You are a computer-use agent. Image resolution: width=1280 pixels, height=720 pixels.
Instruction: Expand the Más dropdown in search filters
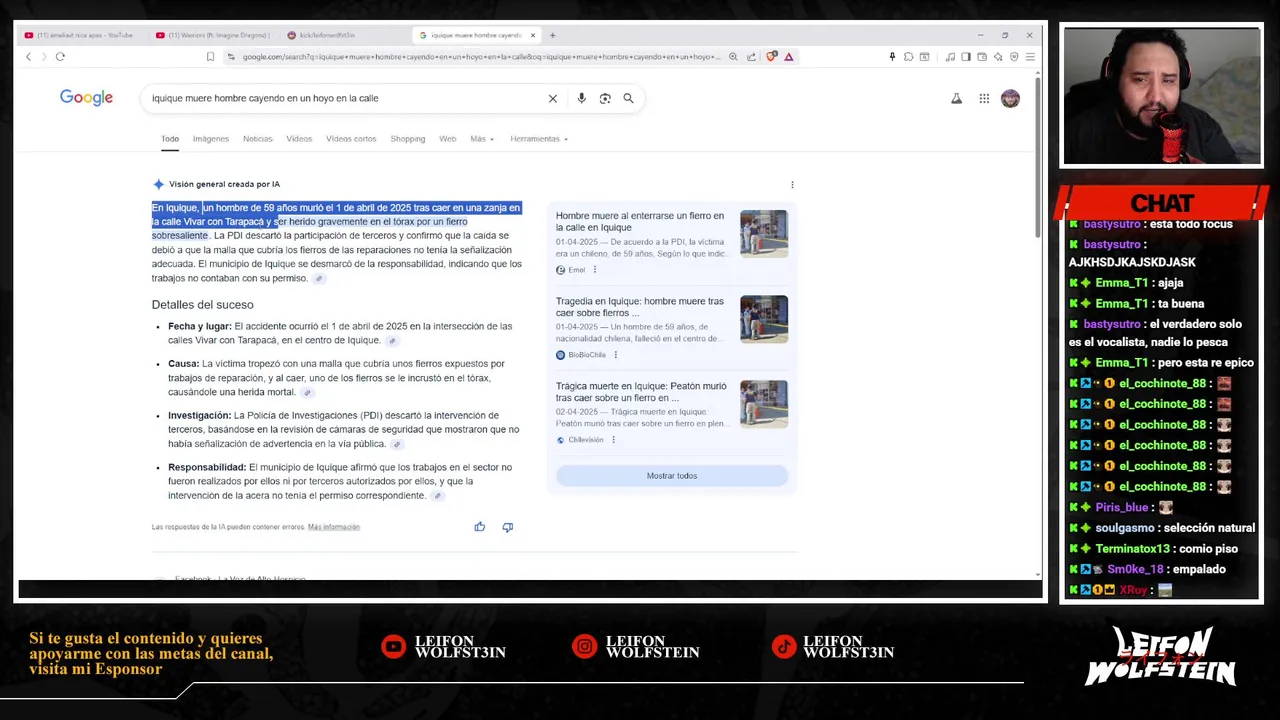pyautogui.click(x=482, y=139)
